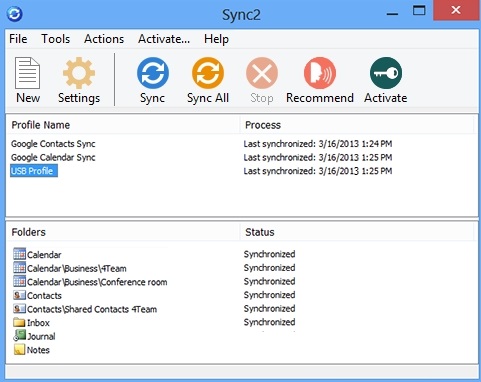Click the Contacts card icon
Screen dimensions: 481x382
[19, 295]
